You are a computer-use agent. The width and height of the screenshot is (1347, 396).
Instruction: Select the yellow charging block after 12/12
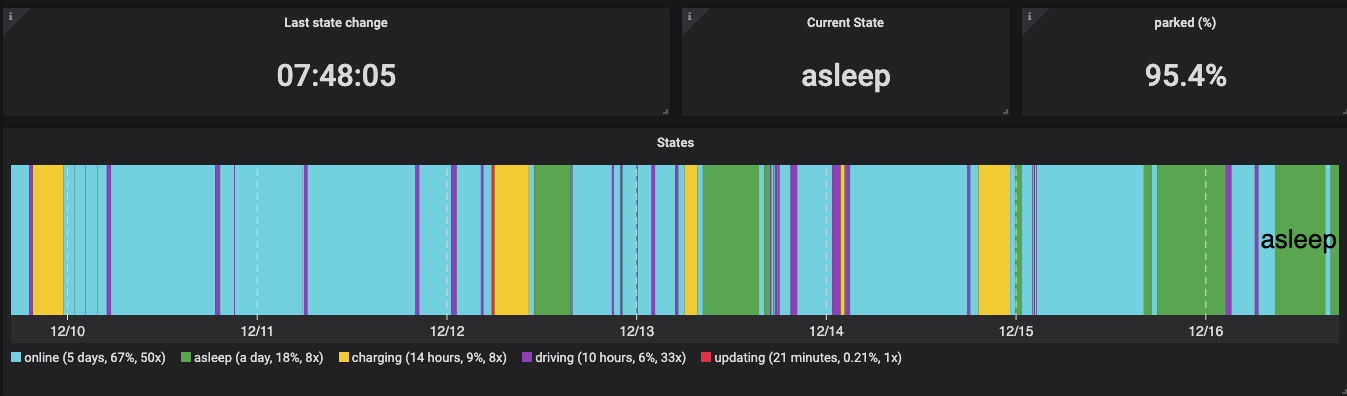pos(511,240)
